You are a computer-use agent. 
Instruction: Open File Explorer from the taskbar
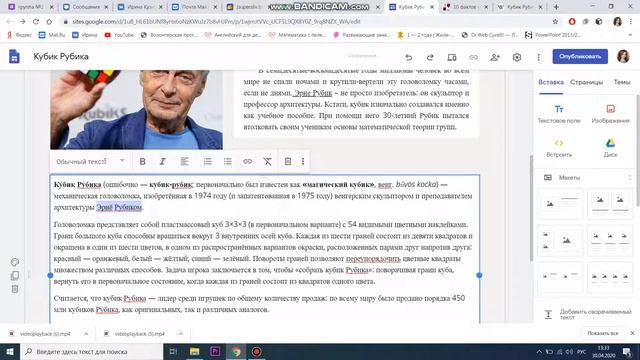click(194, 351)
